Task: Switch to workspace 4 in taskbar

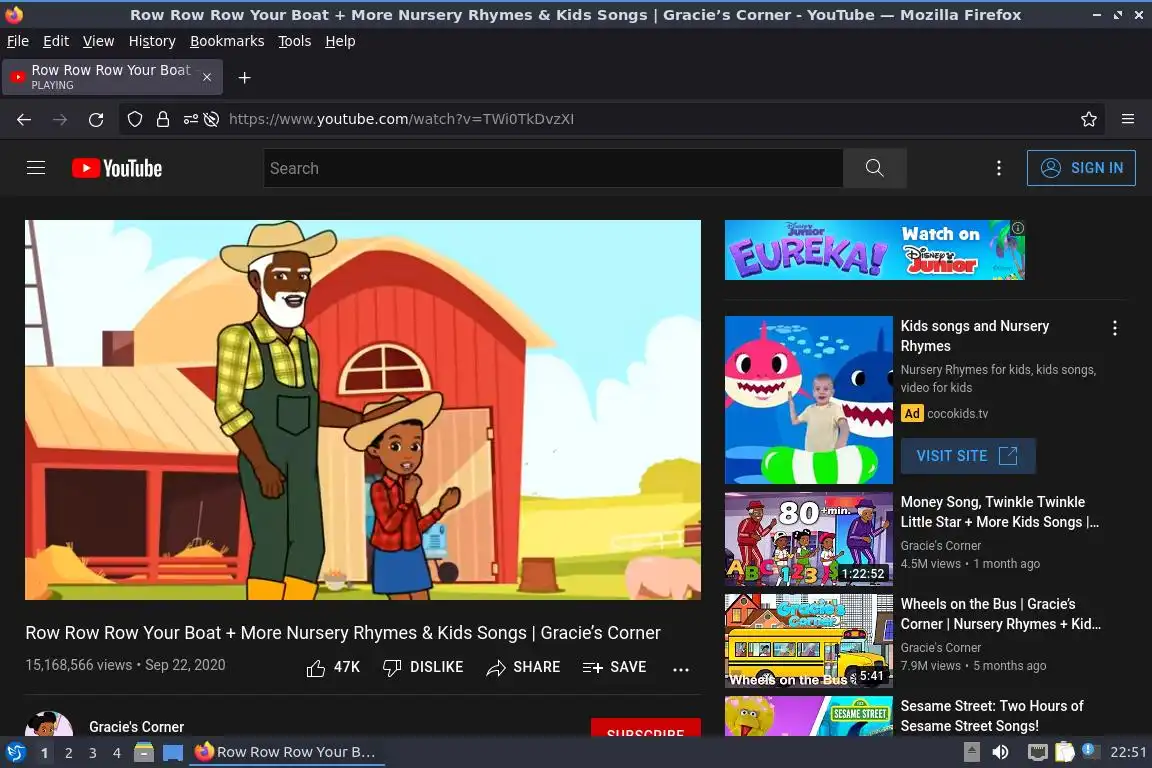Action: (117, 753)
